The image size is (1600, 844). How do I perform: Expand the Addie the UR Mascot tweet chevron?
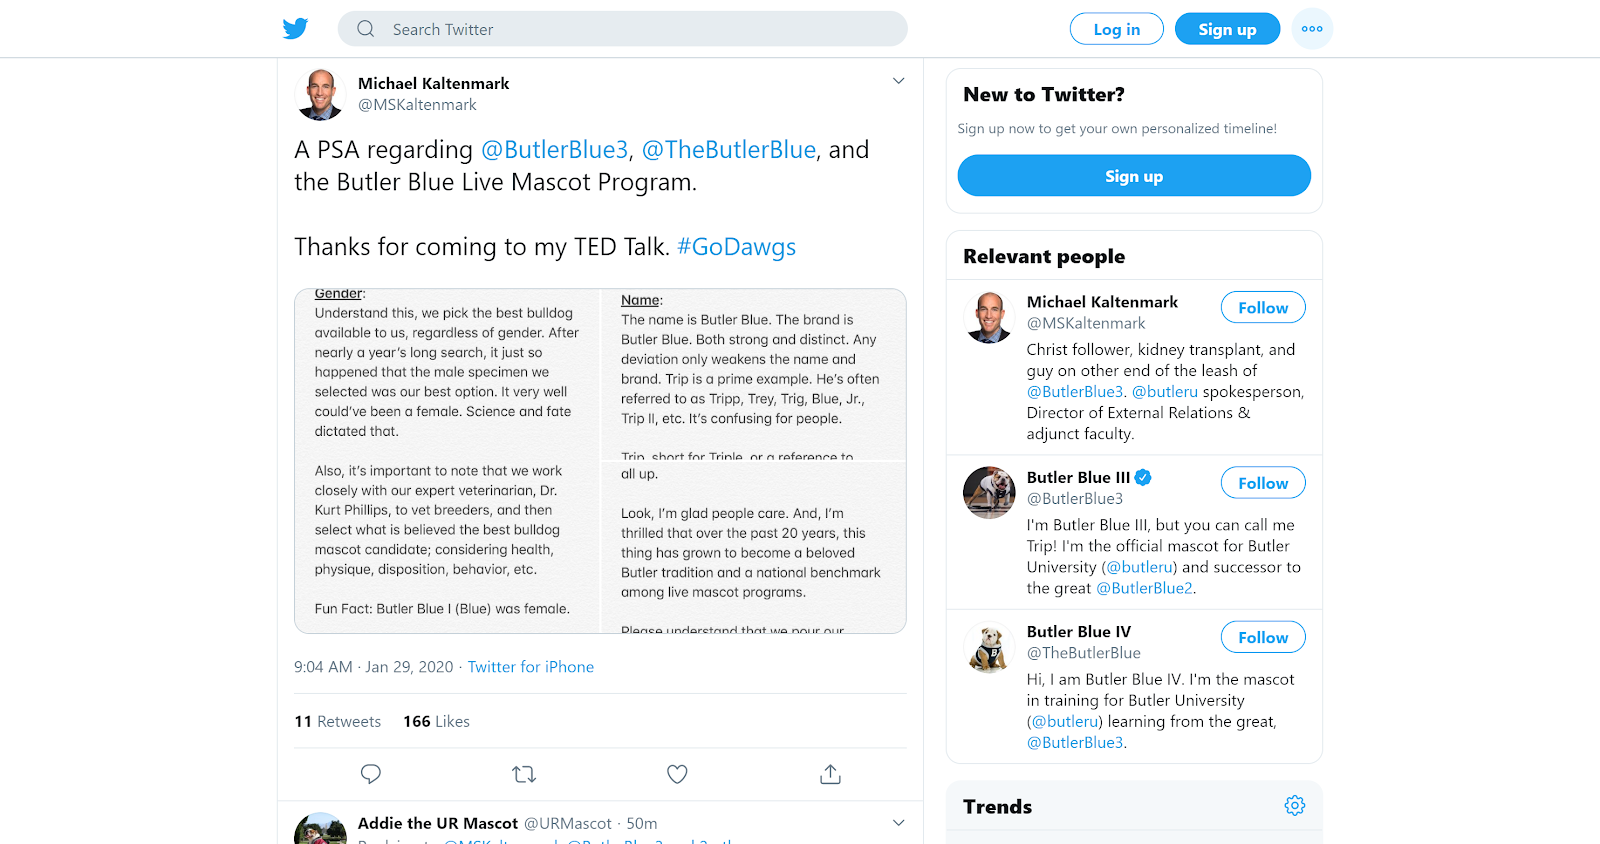tap(898, 823)
